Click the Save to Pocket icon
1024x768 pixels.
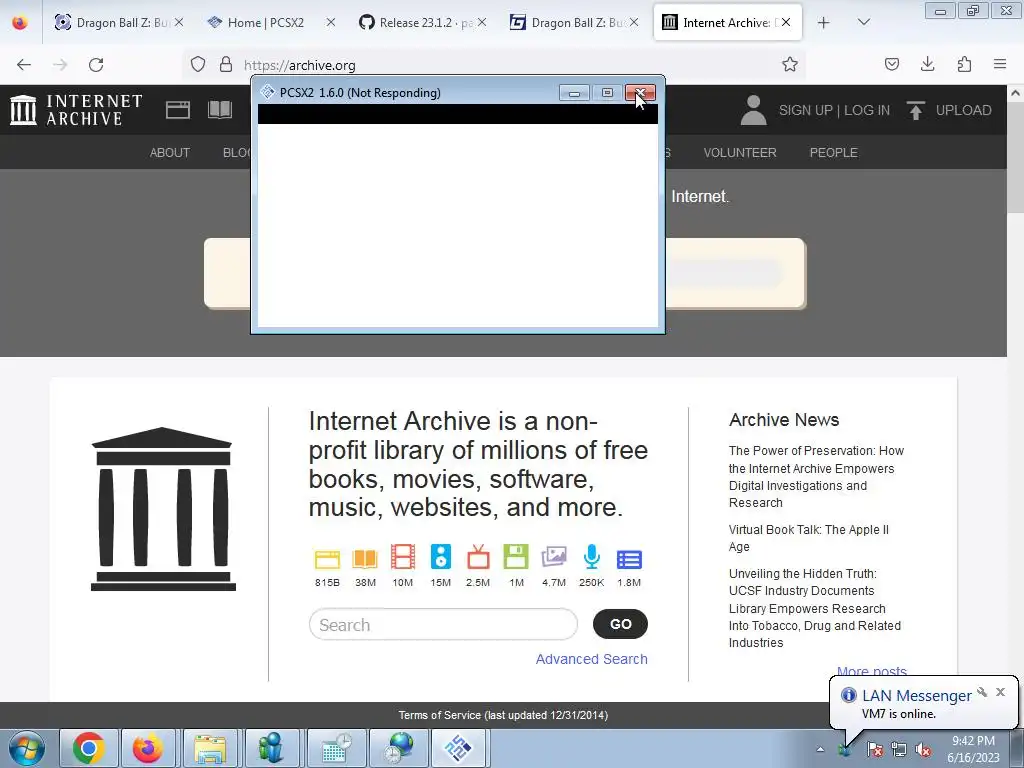pyautogui.click(x=891, y=64)
